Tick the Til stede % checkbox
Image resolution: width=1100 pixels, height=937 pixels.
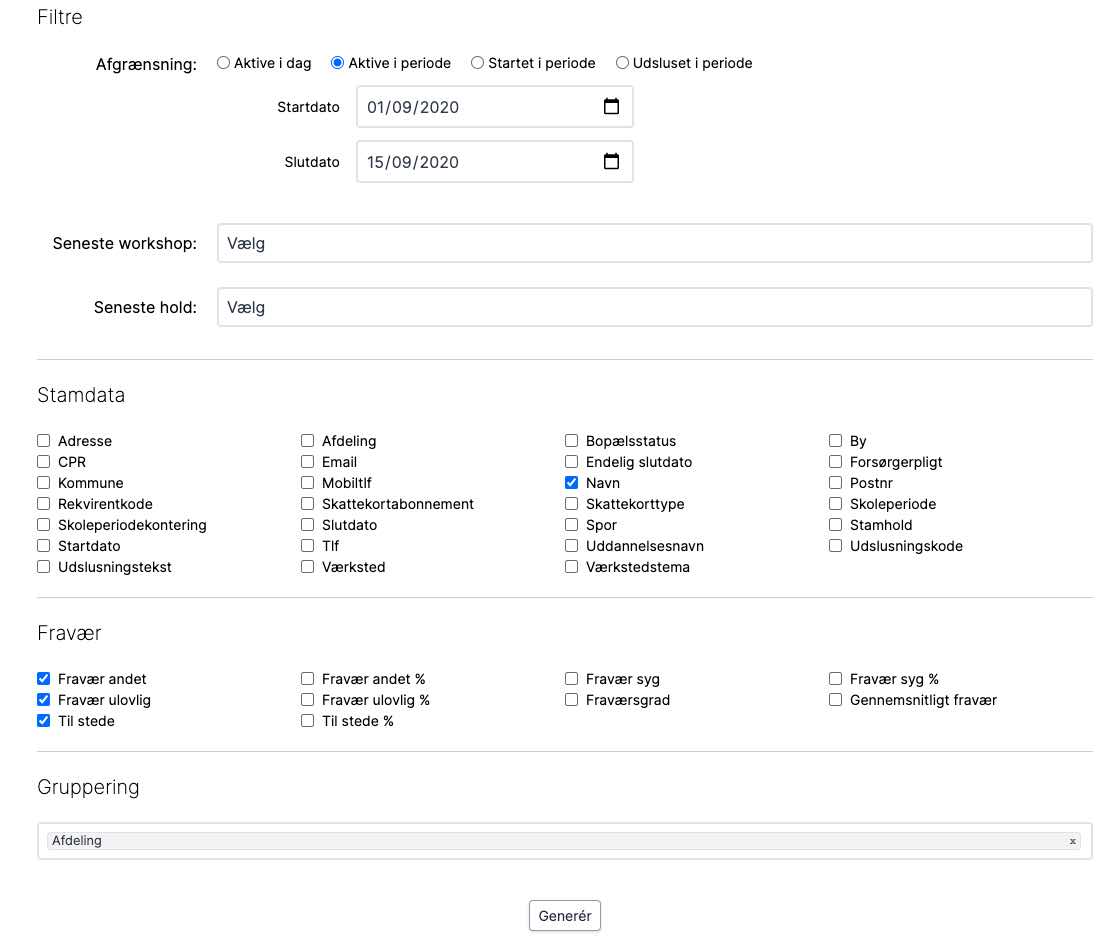point(307,720)
